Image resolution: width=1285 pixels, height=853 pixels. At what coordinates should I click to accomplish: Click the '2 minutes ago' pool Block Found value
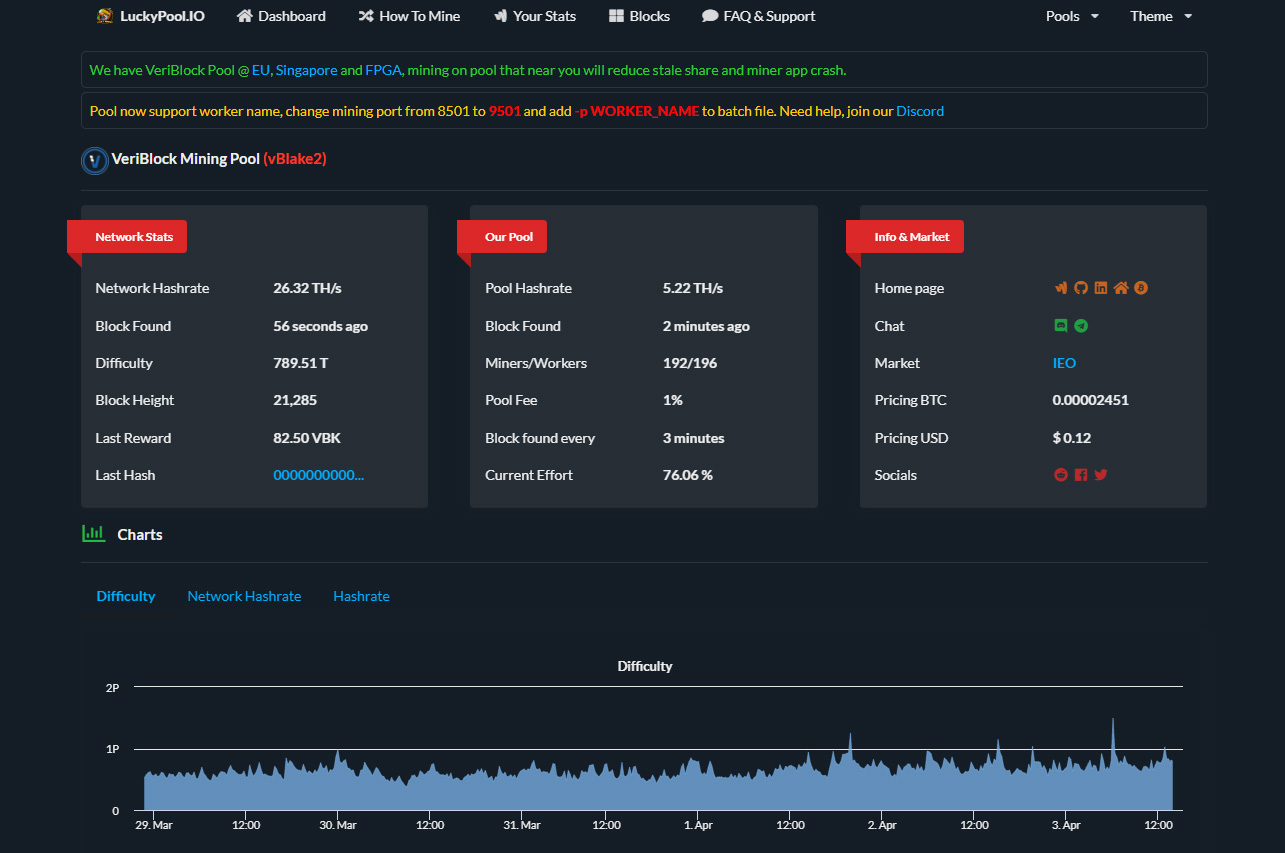(706, 326)
